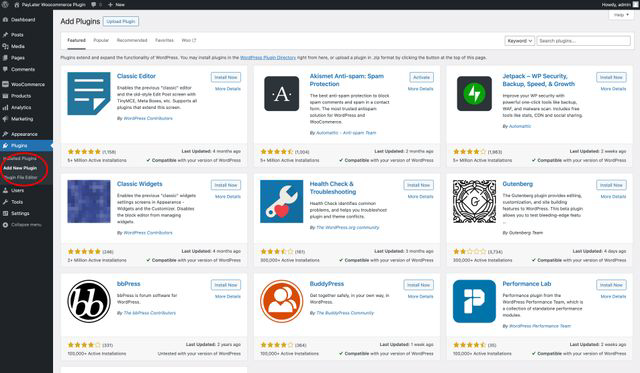Screen dimensions: 640x373
Task: Click Classic Editor star rating
Action: pos(84,151)
